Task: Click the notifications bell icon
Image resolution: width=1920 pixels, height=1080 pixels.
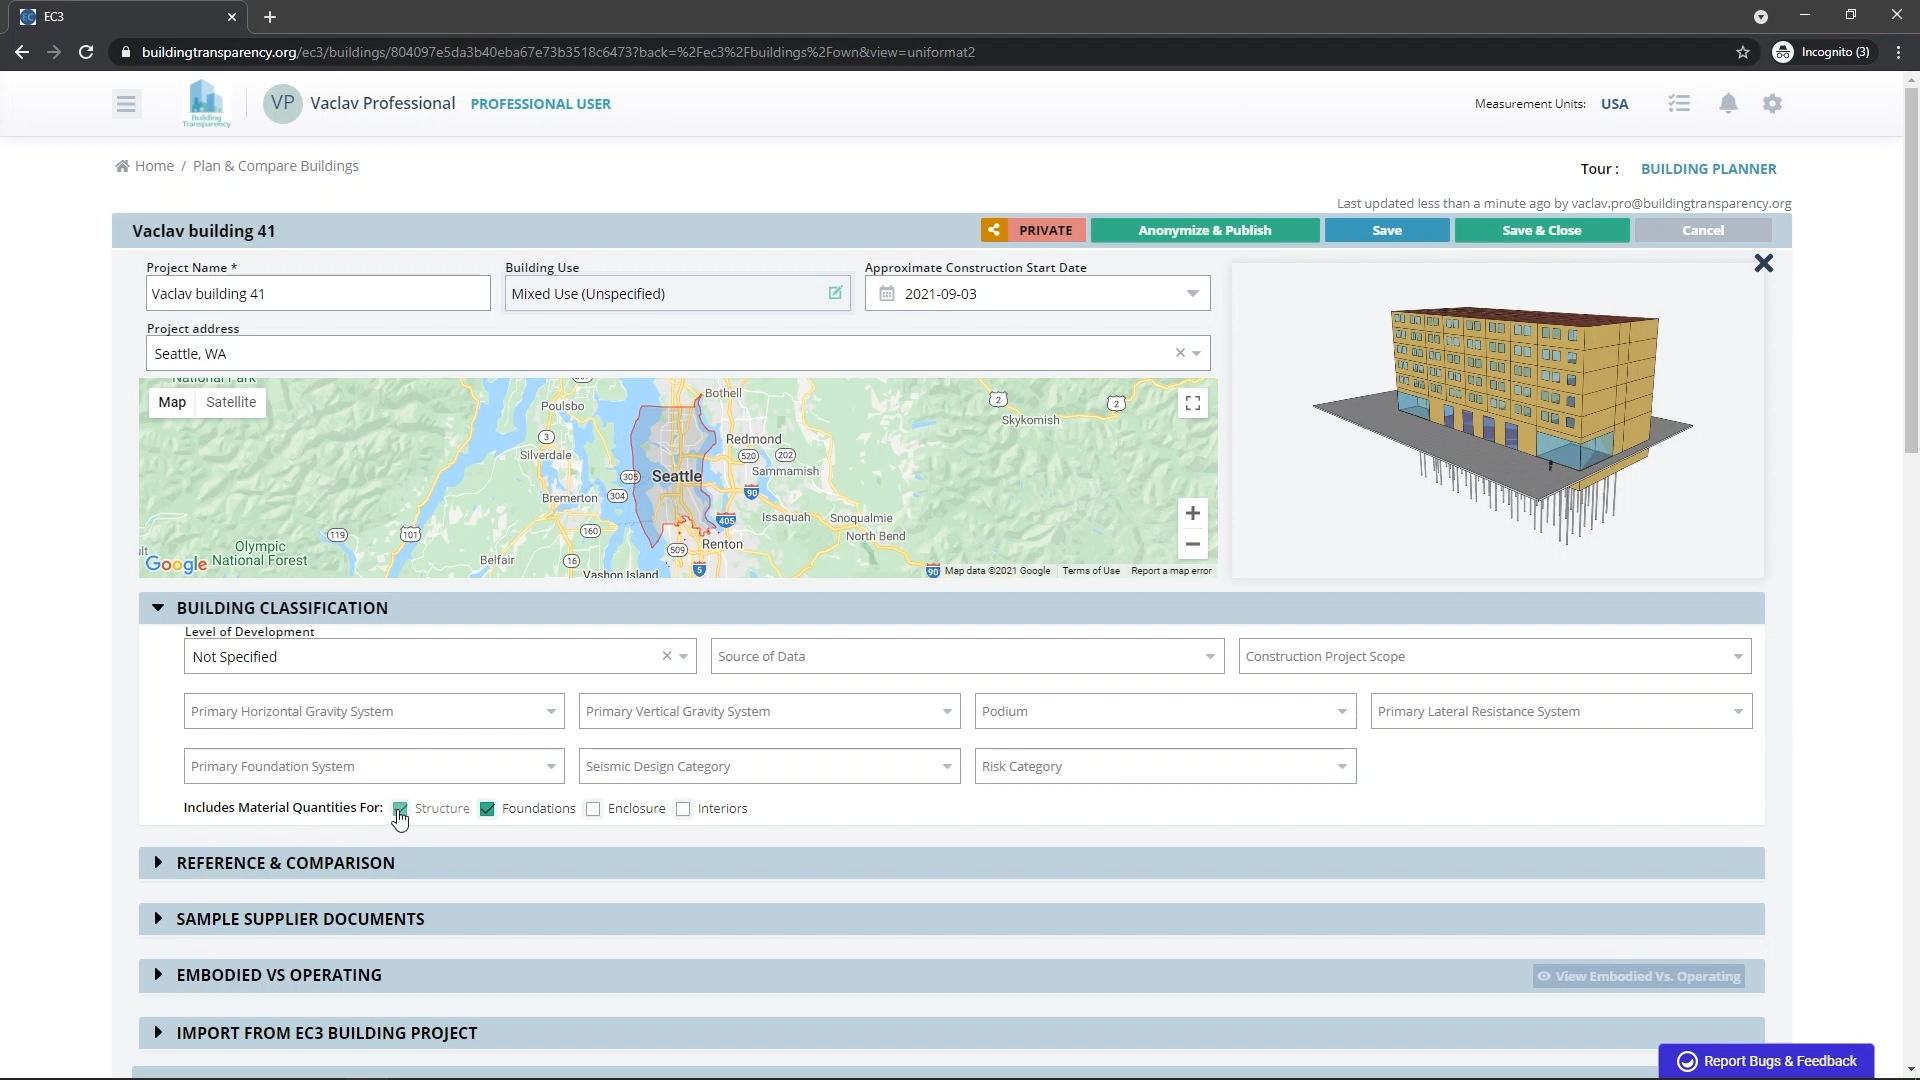Action: [x=1728, y=104]
